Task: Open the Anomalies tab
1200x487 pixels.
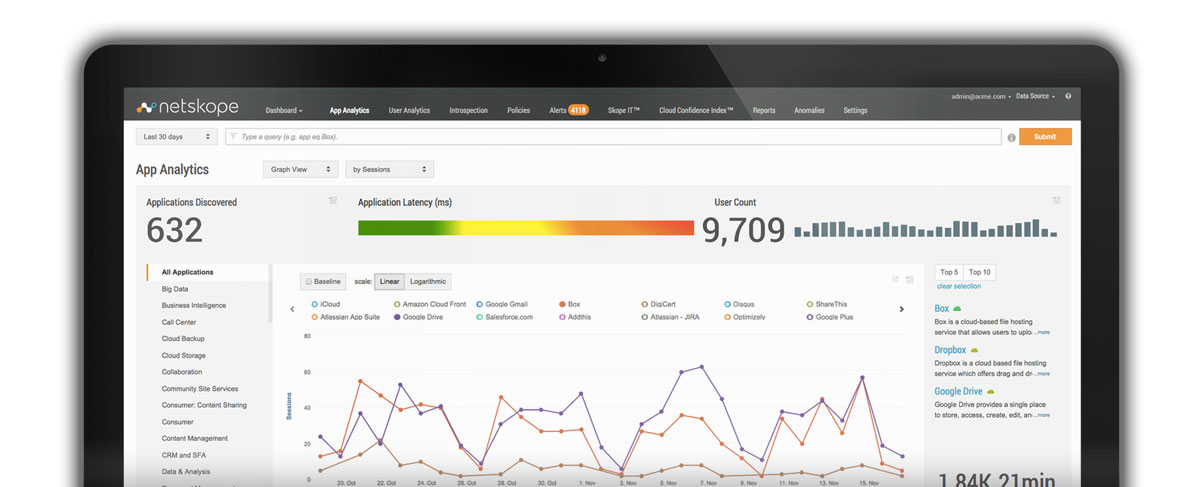Action: [809, 110]
